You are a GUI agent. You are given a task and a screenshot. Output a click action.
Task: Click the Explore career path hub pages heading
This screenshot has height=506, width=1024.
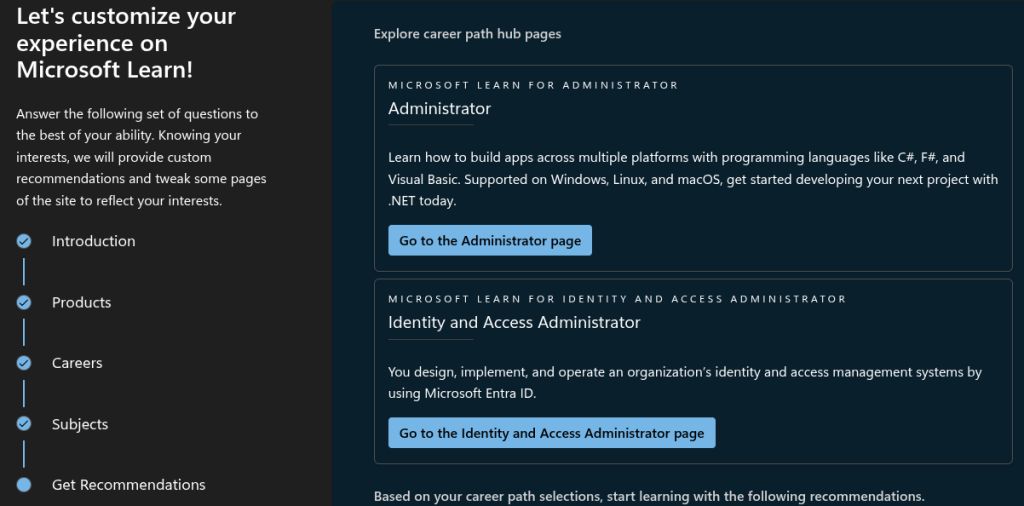467,34
